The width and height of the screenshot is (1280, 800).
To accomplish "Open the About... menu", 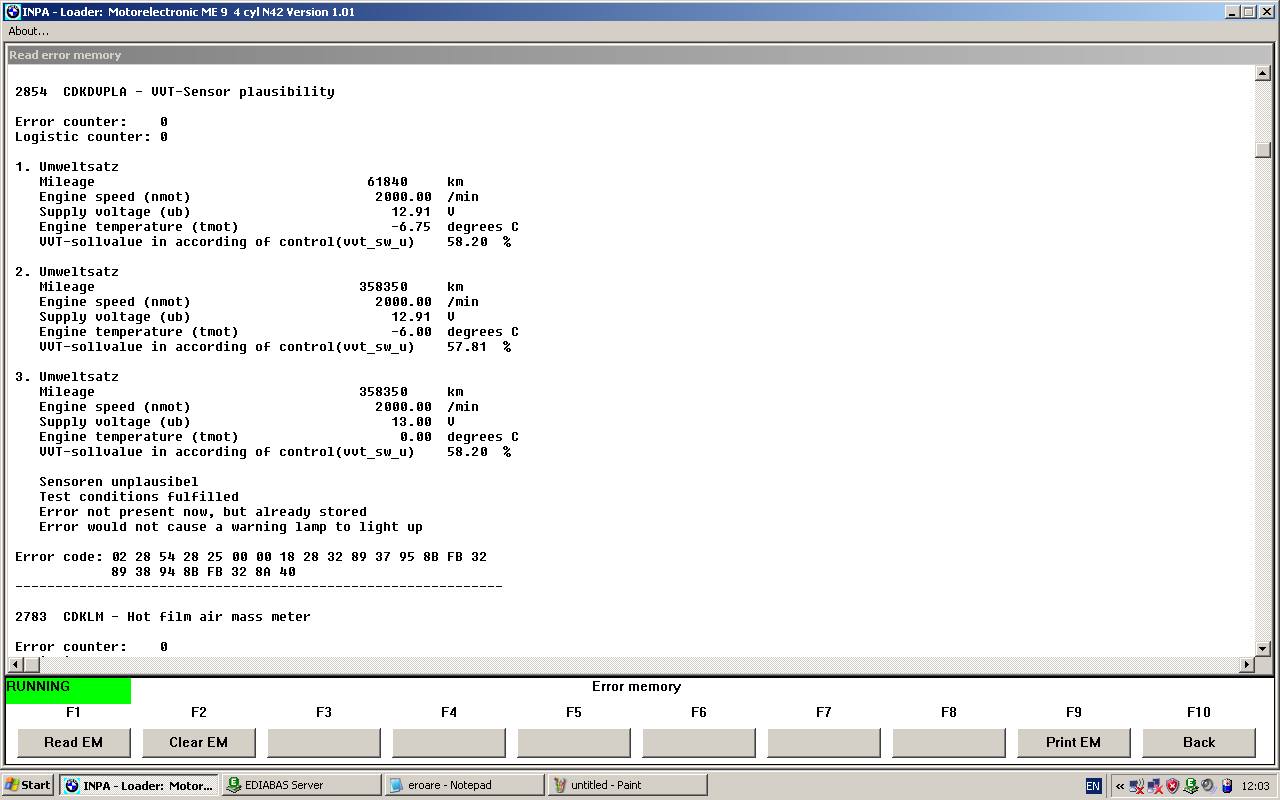I will coord(28,31).
